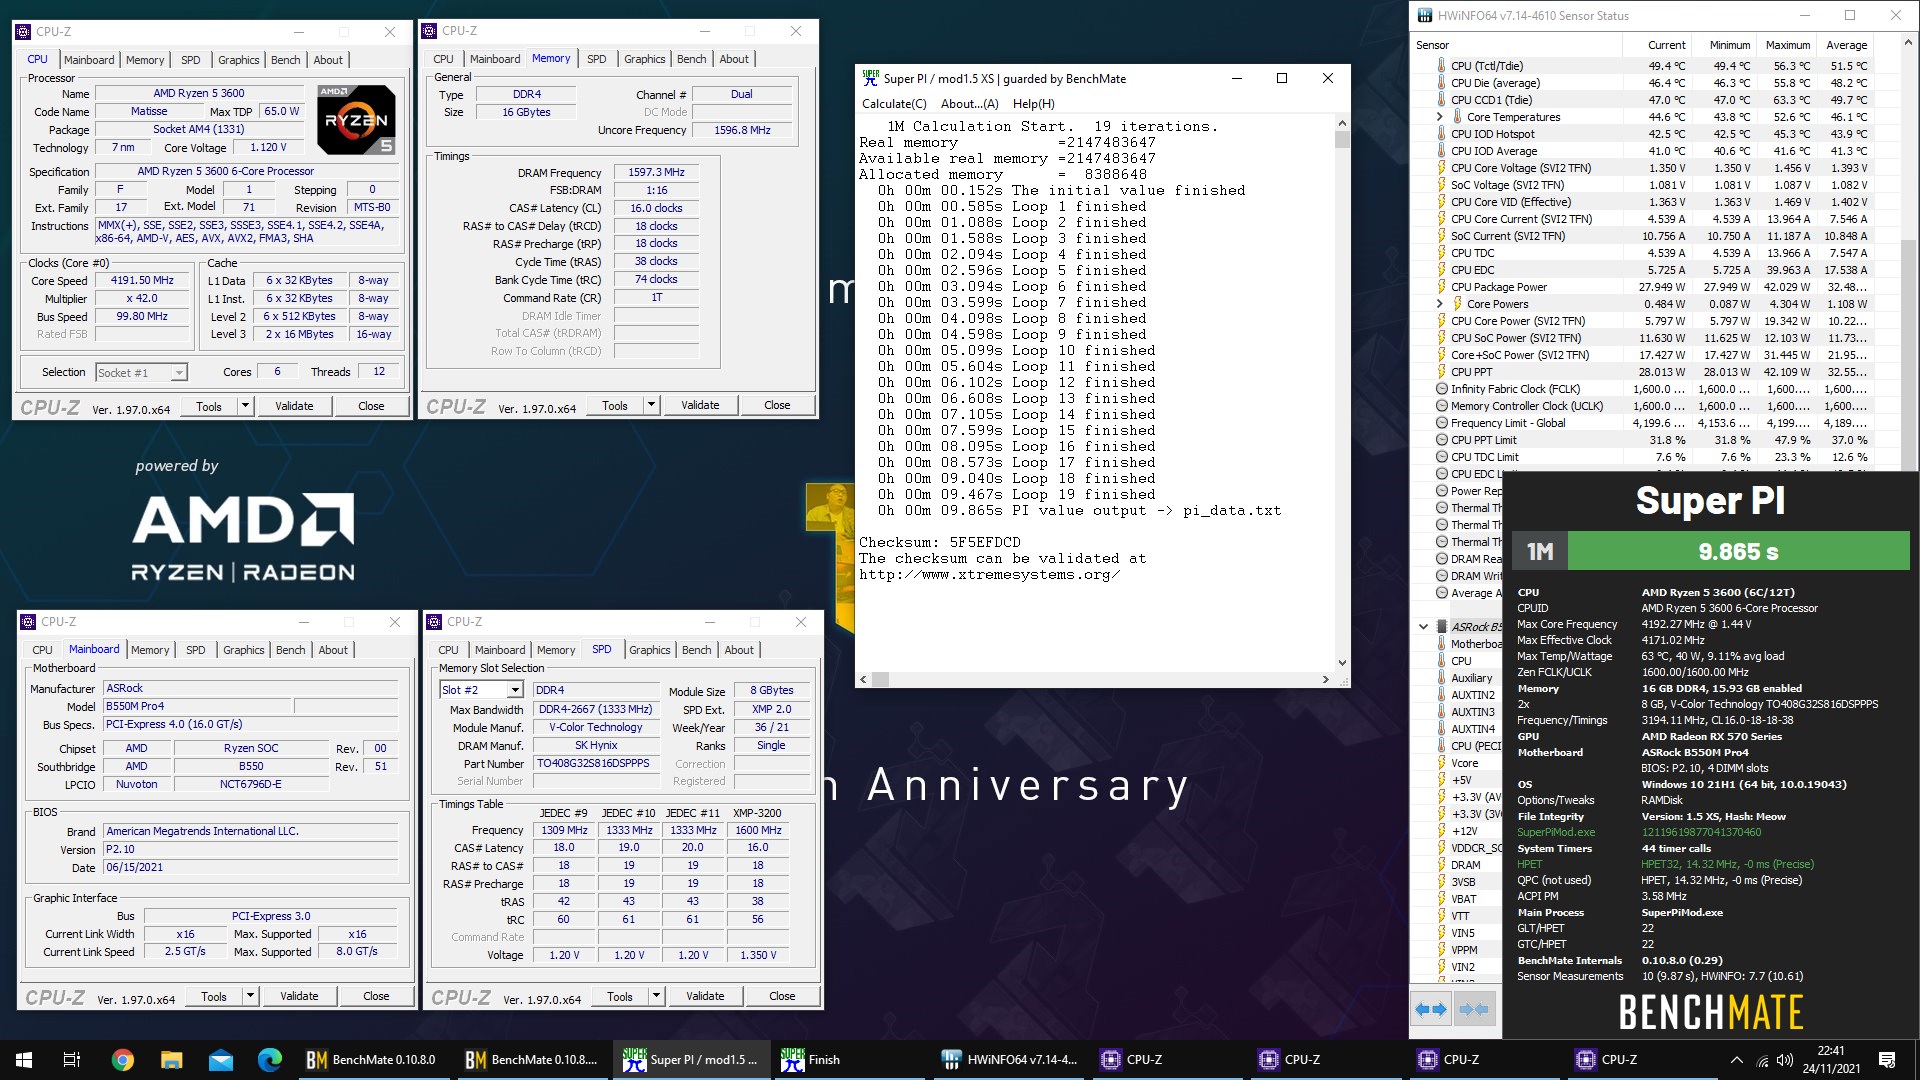
Task: Click the Super PI window title icon
Action: pyautogui.click(x=871, y=78)
